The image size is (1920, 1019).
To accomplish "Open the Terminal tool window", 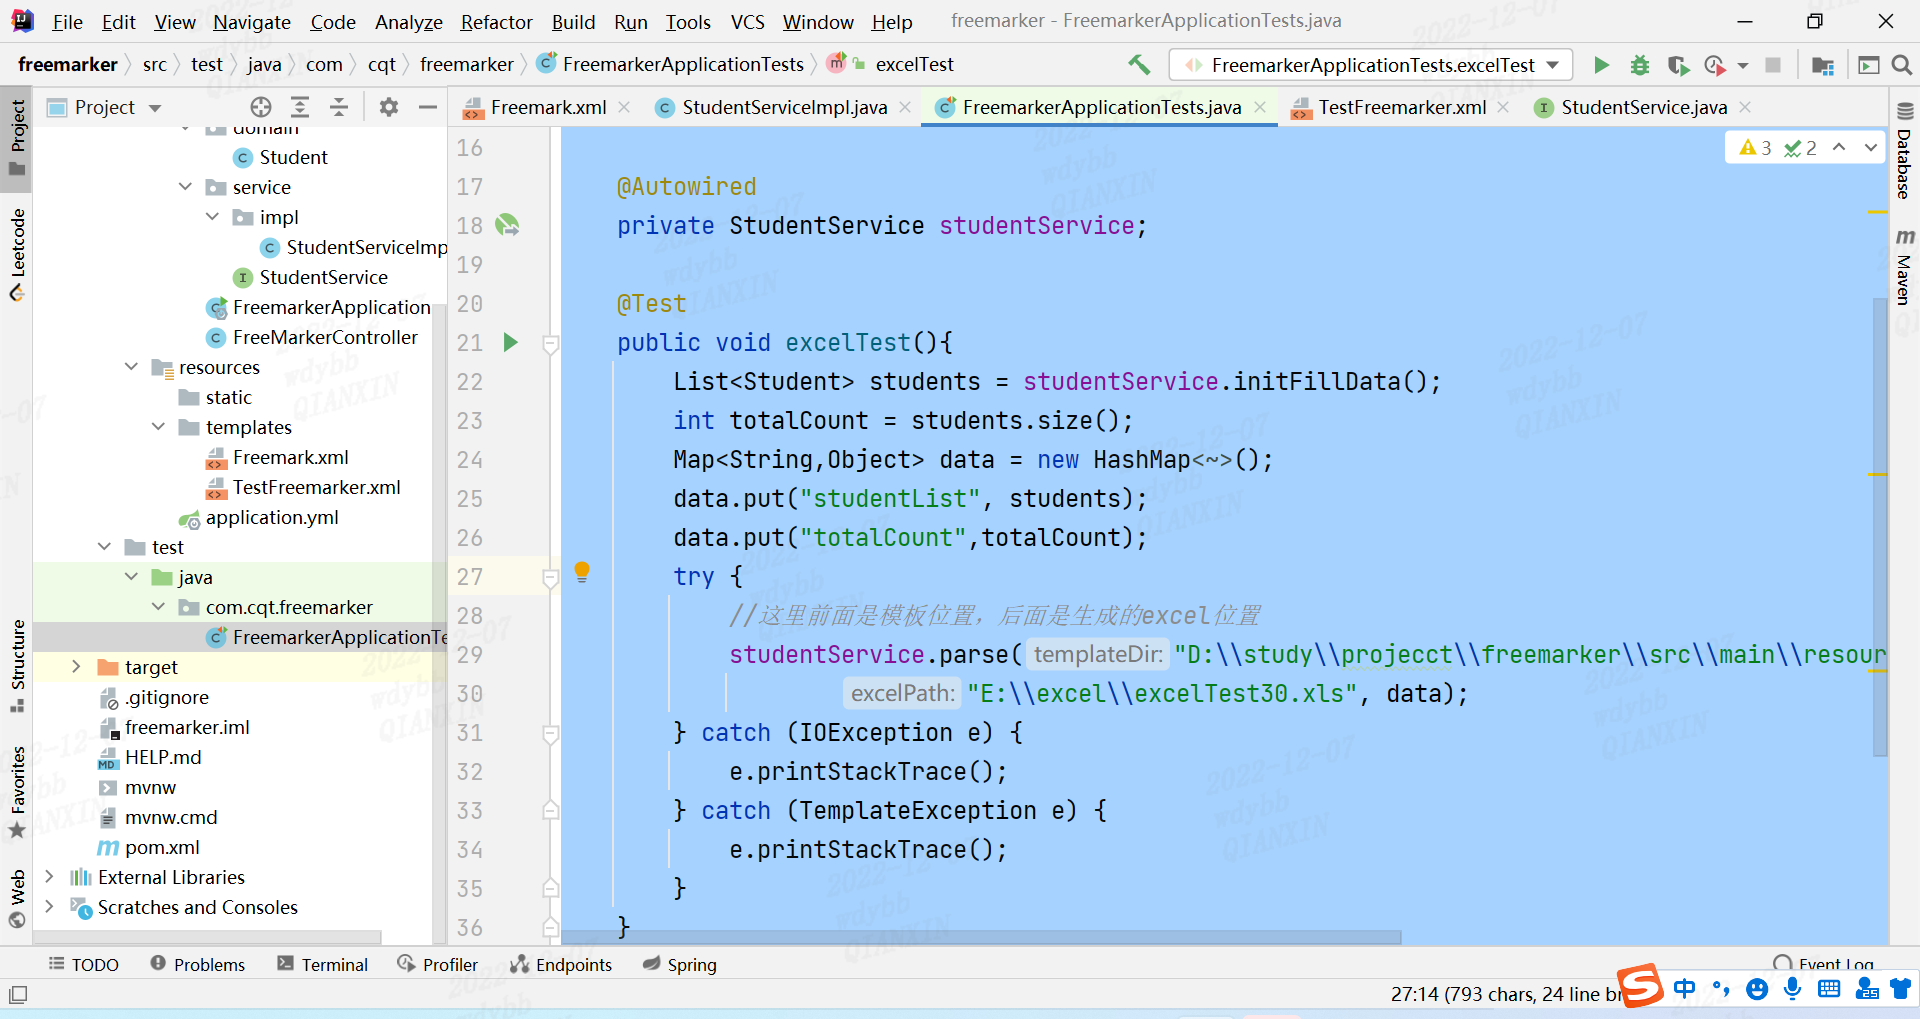I will (x=323, y=964).
